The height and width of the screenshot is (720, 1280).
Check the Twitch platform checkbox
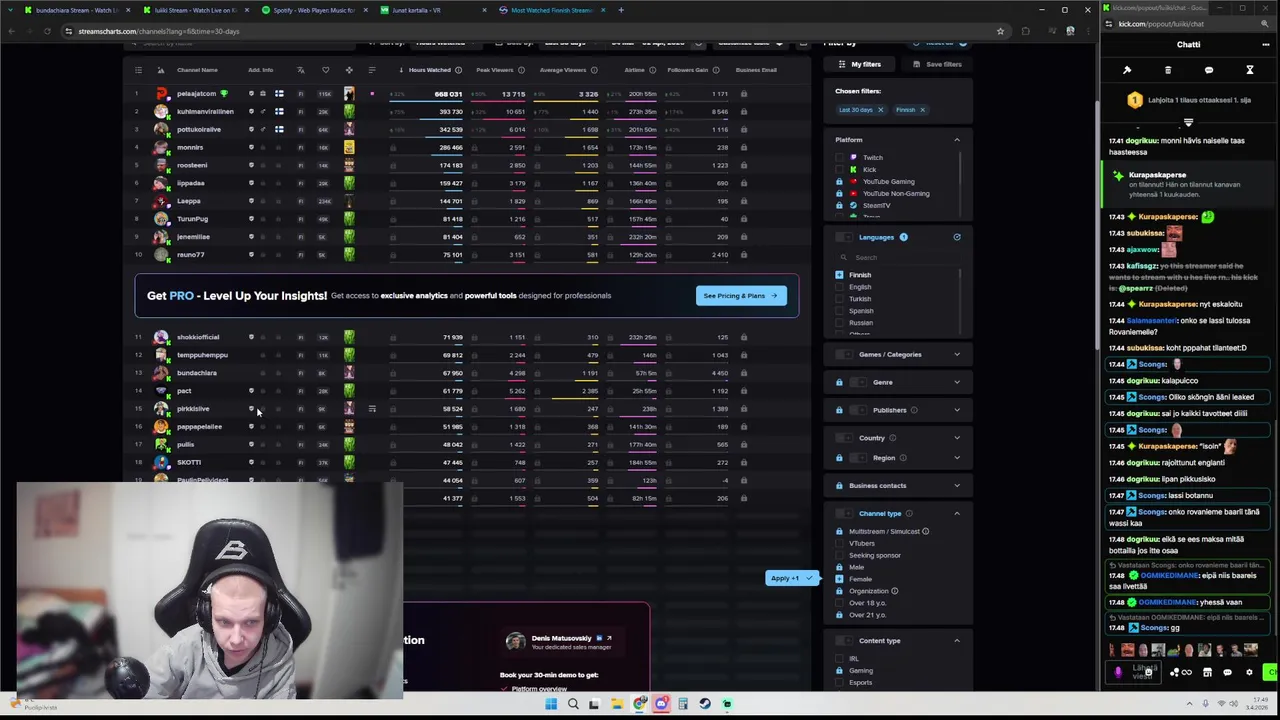click(839, 157)
